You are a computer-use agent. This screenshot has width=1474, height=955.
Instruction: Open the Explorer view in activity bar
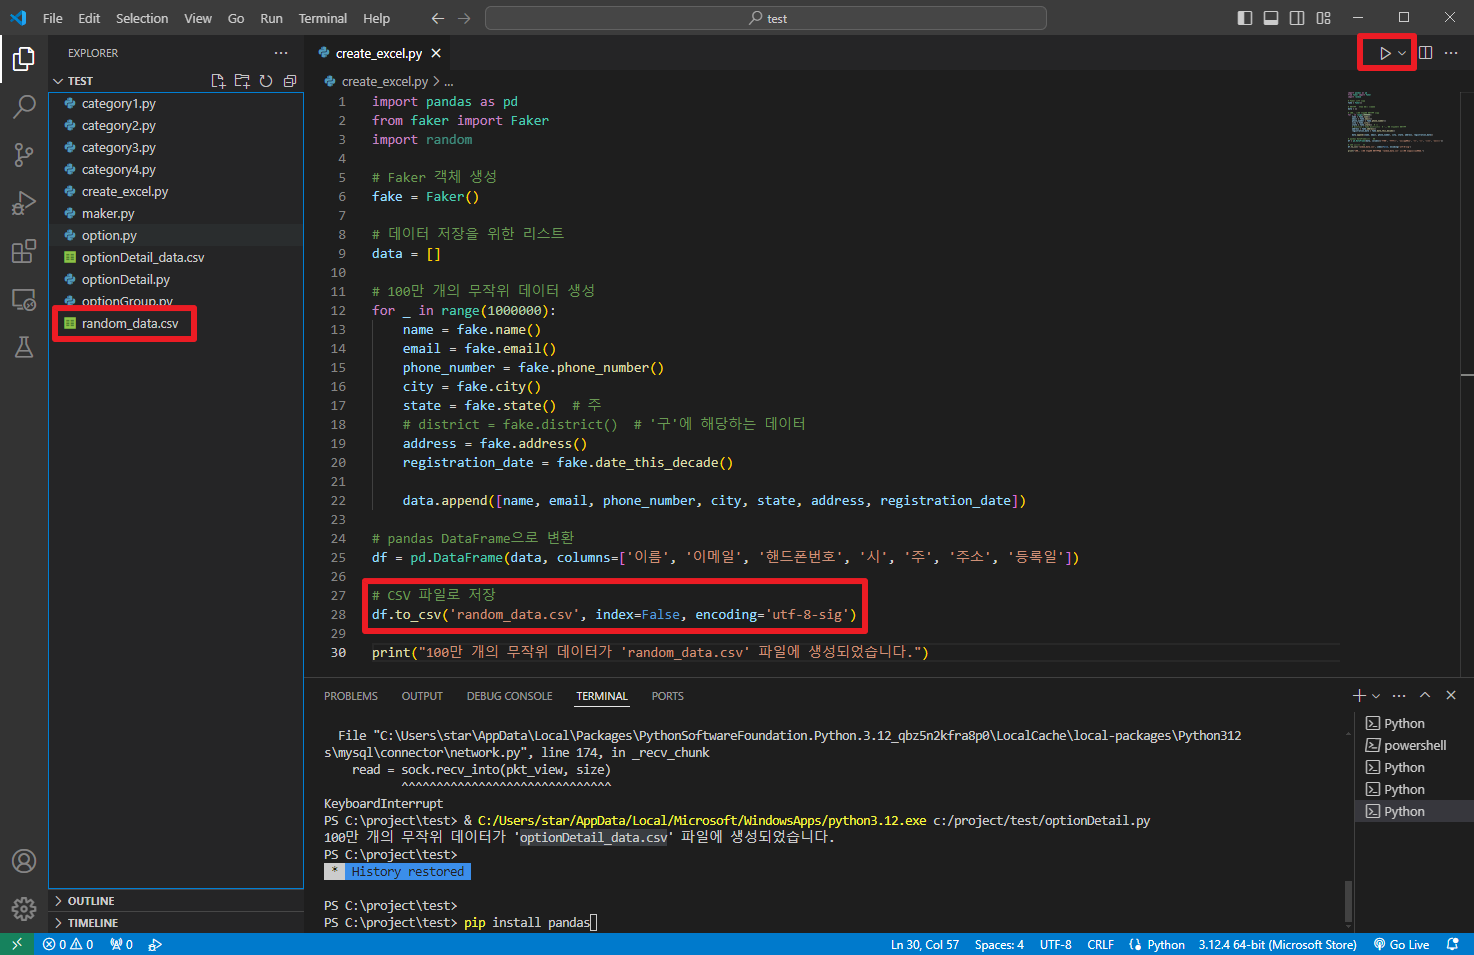coord(24,59)
